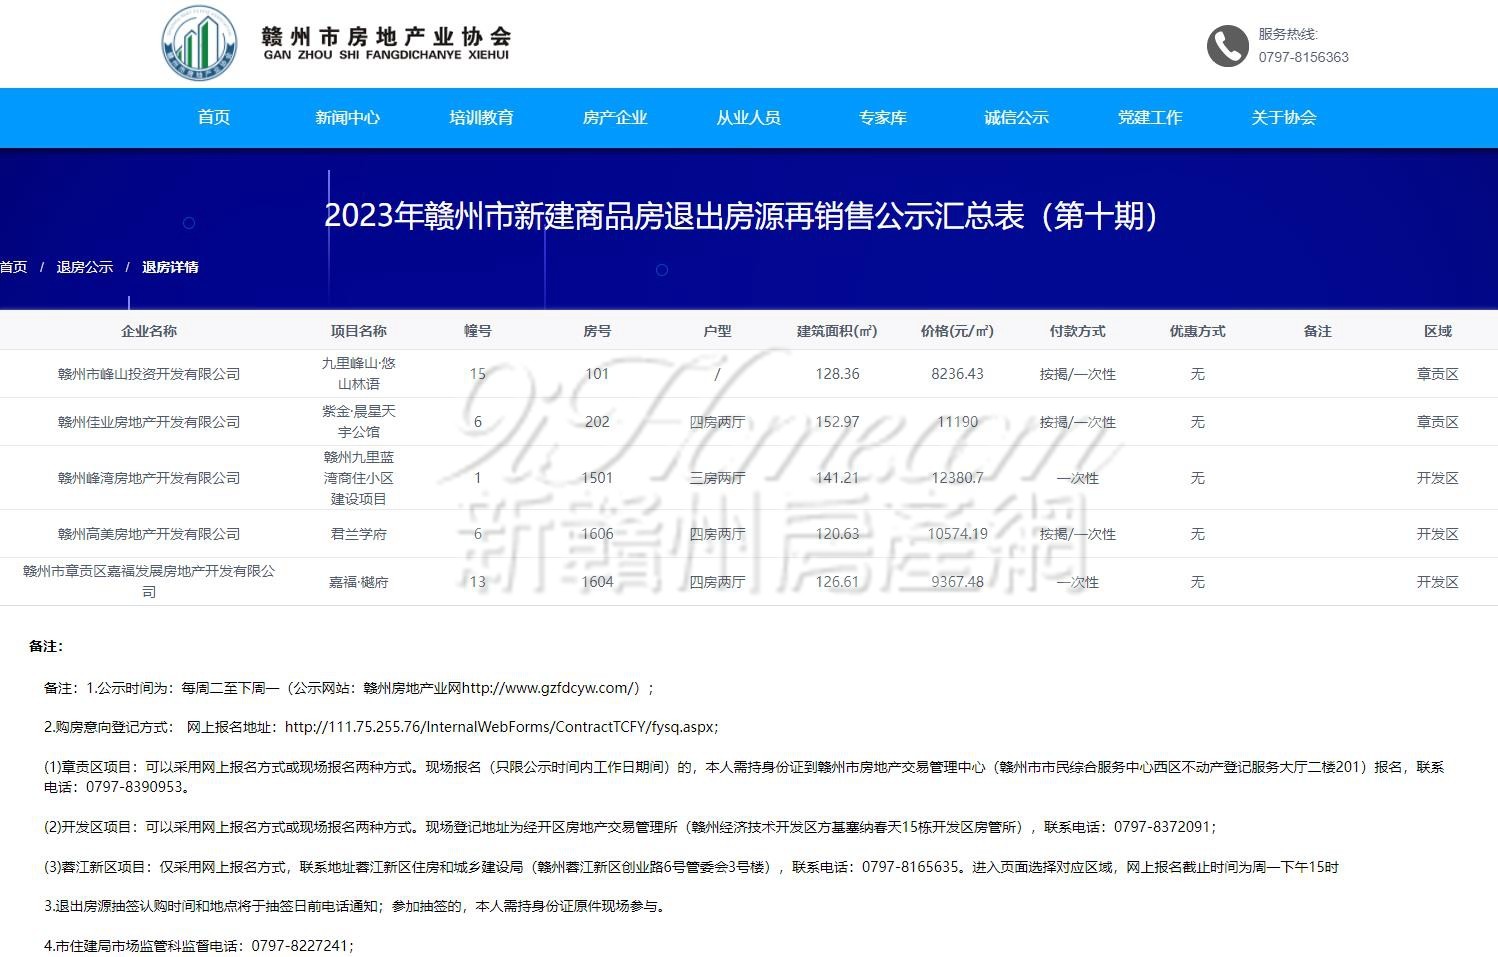Click the 房号 column header
The width and height of the screenshot is (1498, 957).
[597, 331]
